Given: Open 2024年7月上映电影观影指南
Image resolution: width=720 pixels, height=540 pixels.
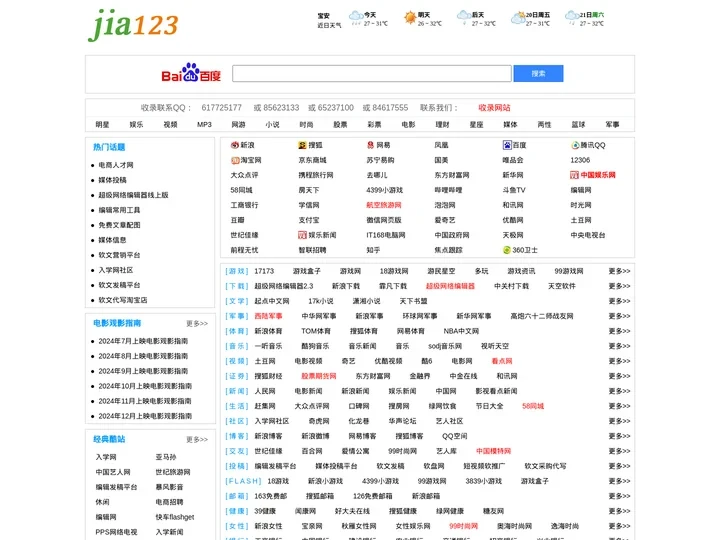Looking at the screenshot, I should (x=143, y=341).
